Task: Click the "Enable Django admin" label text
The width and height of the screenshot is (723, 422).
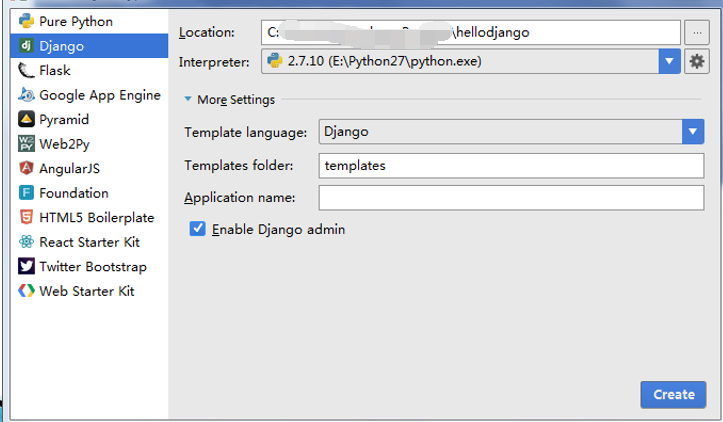Action: tap(279, 230)
